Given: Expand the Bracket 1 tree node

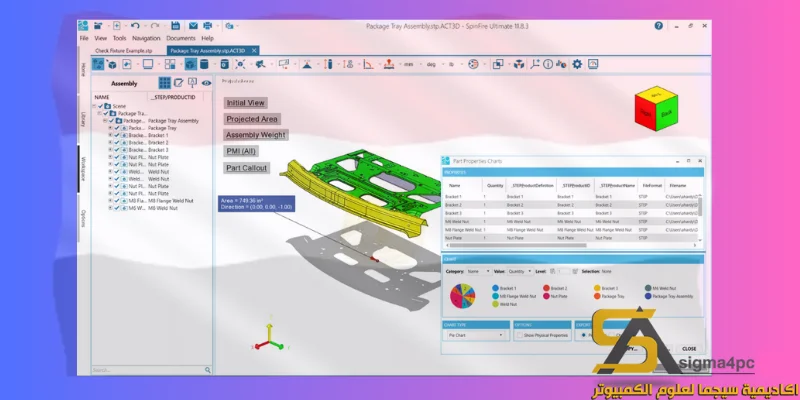Looking at the screenshot, I should pyautogui.click(x=110, y=136).
